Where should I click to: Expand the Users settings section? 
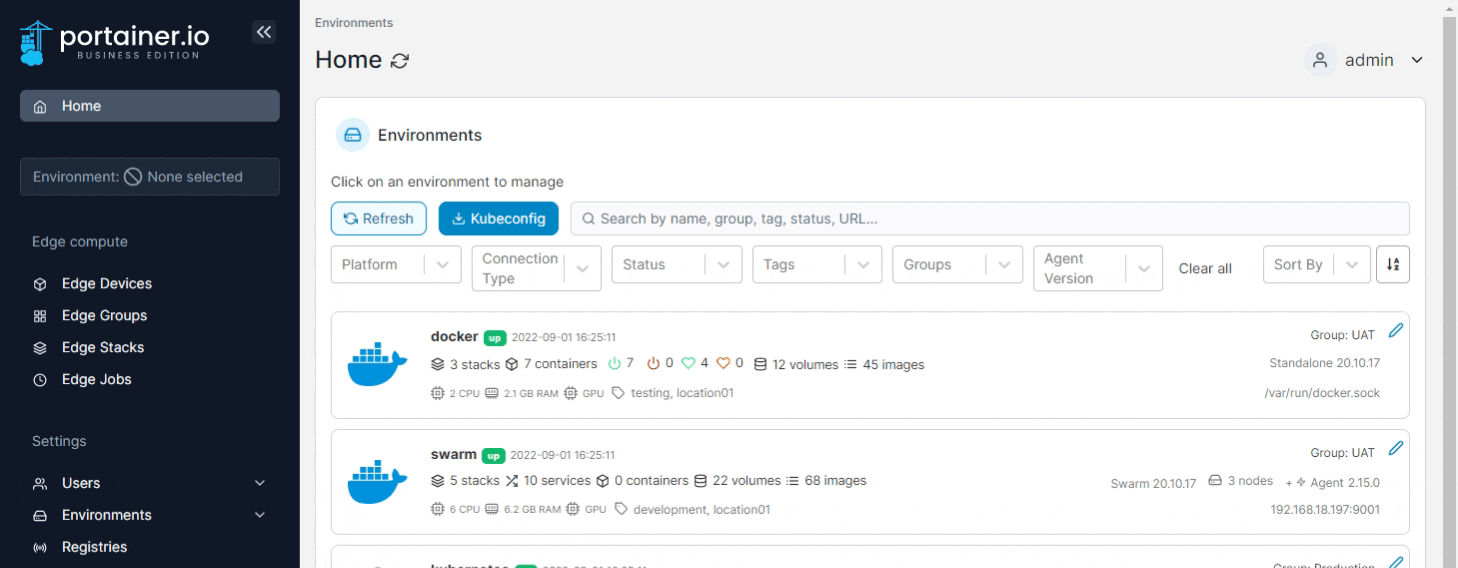(x=150, y=483)
